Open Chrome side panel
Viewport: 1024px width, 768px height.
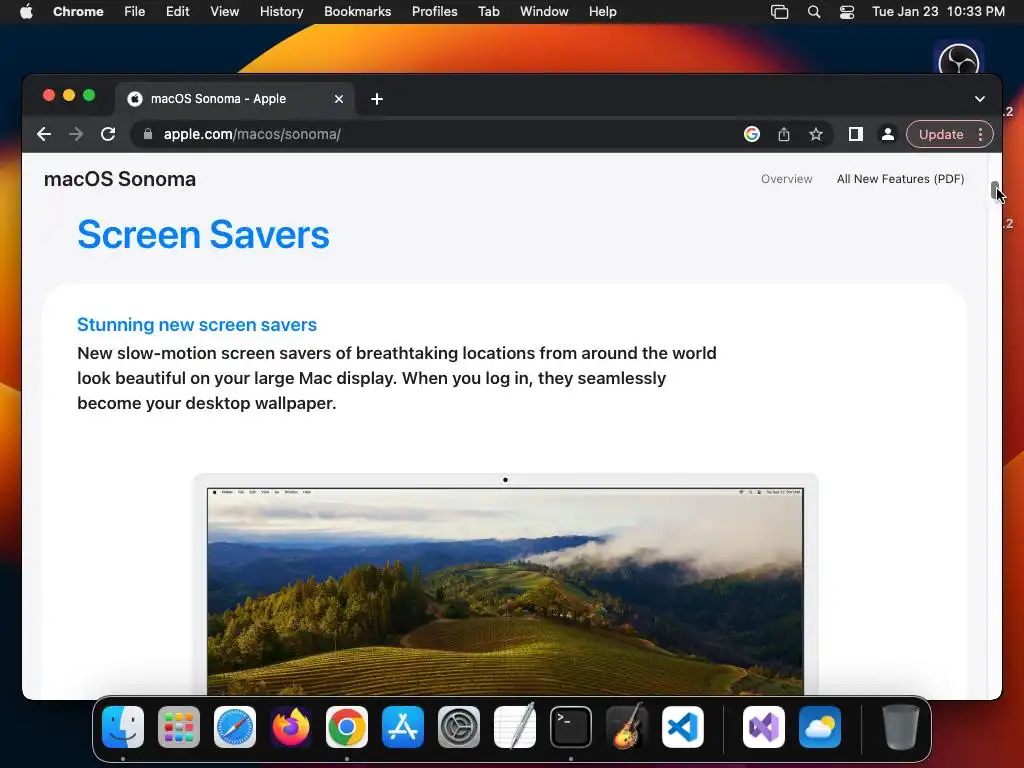point(856,135)
